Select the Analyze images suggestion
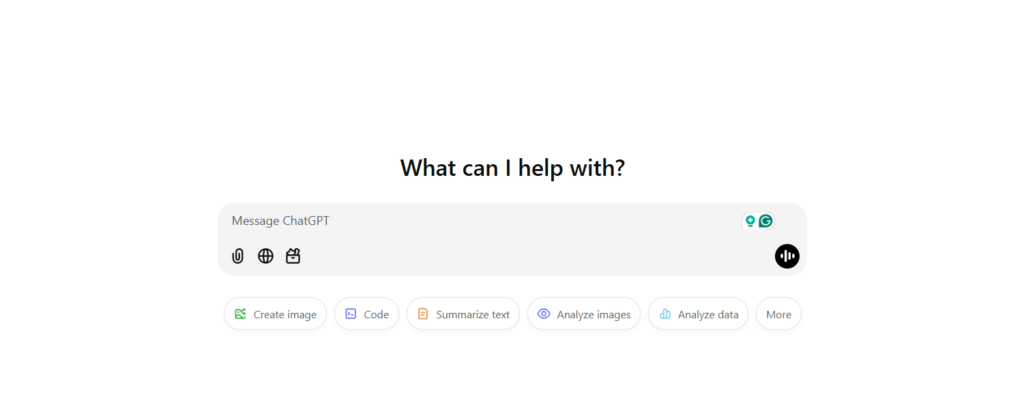 coord(584,314)
